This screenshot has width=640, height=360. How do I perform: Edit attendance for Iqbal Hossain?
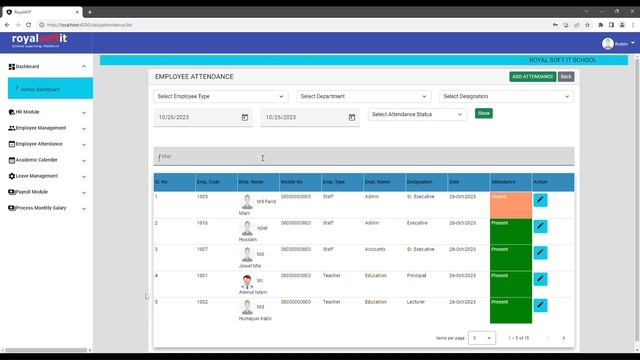coord(540,226)
